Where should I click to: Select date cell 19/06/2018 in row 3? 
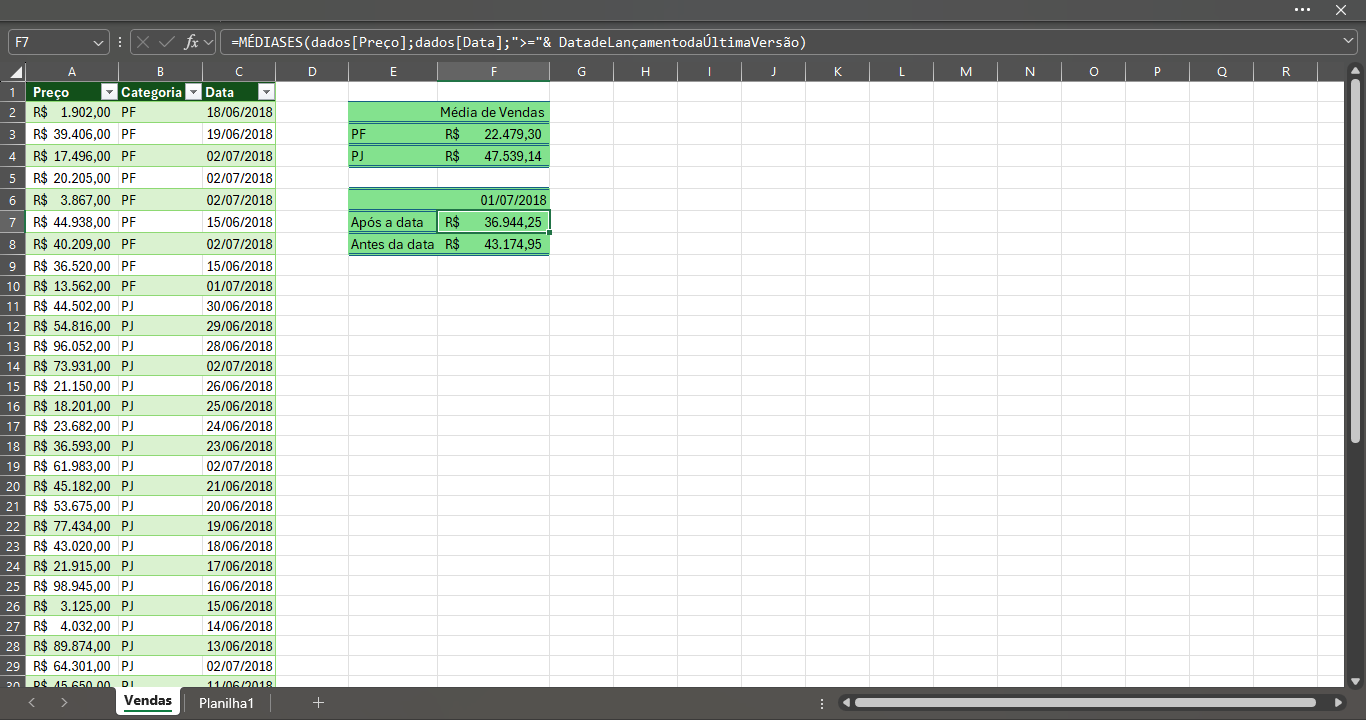click(239, 134)
